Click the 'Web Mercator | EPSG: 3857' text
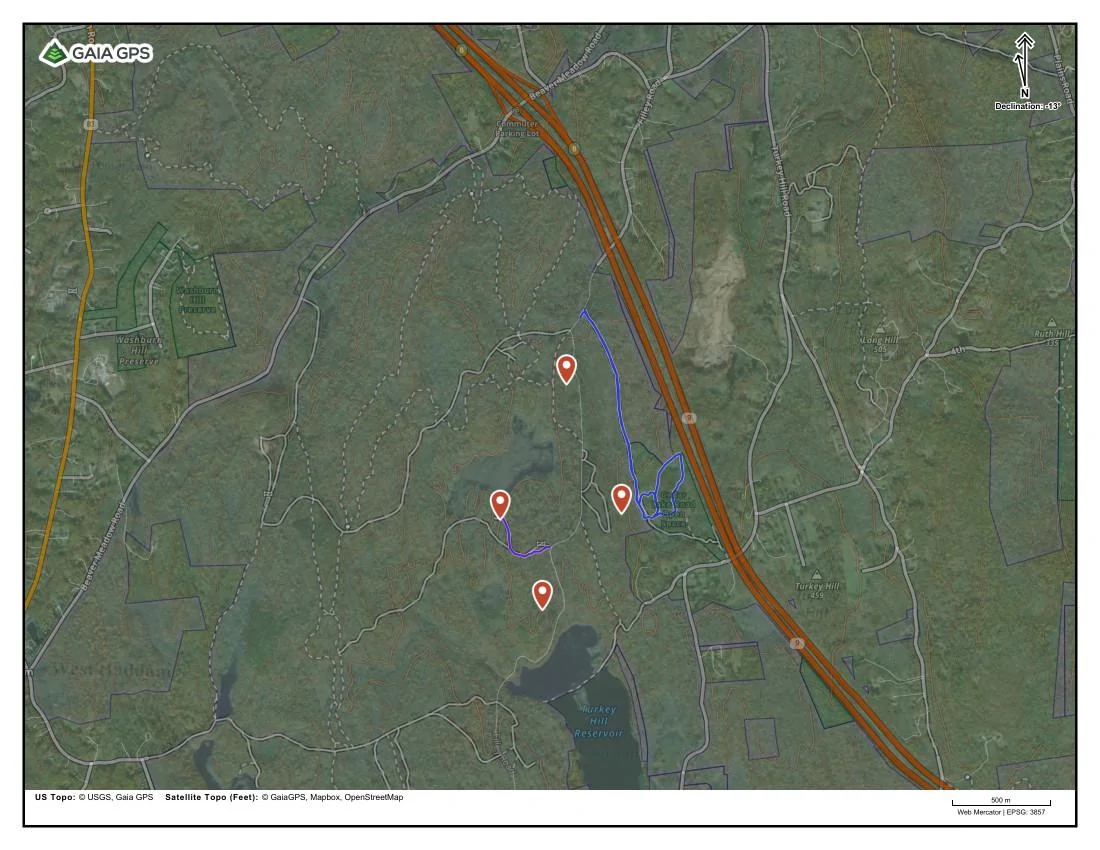Screen dimensions: 1100x850 (x=1001, y=812)
